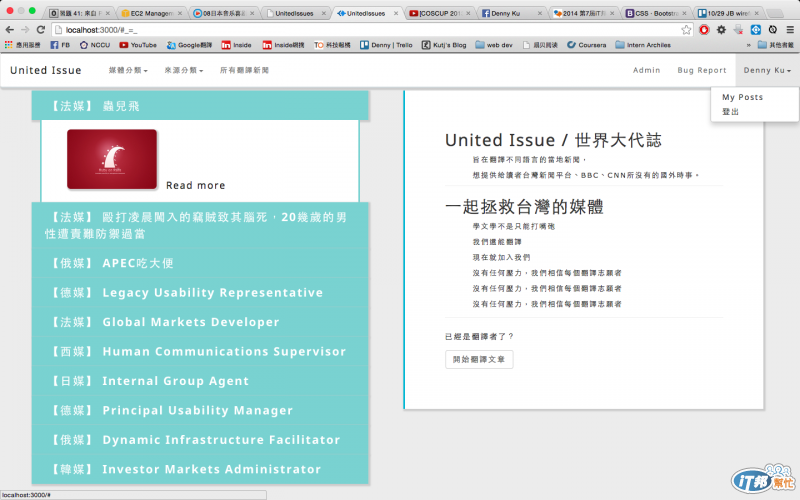
Task: Switch to the 10/29 JB wireframe Trello tab
Action: click(x=729, y=13)
